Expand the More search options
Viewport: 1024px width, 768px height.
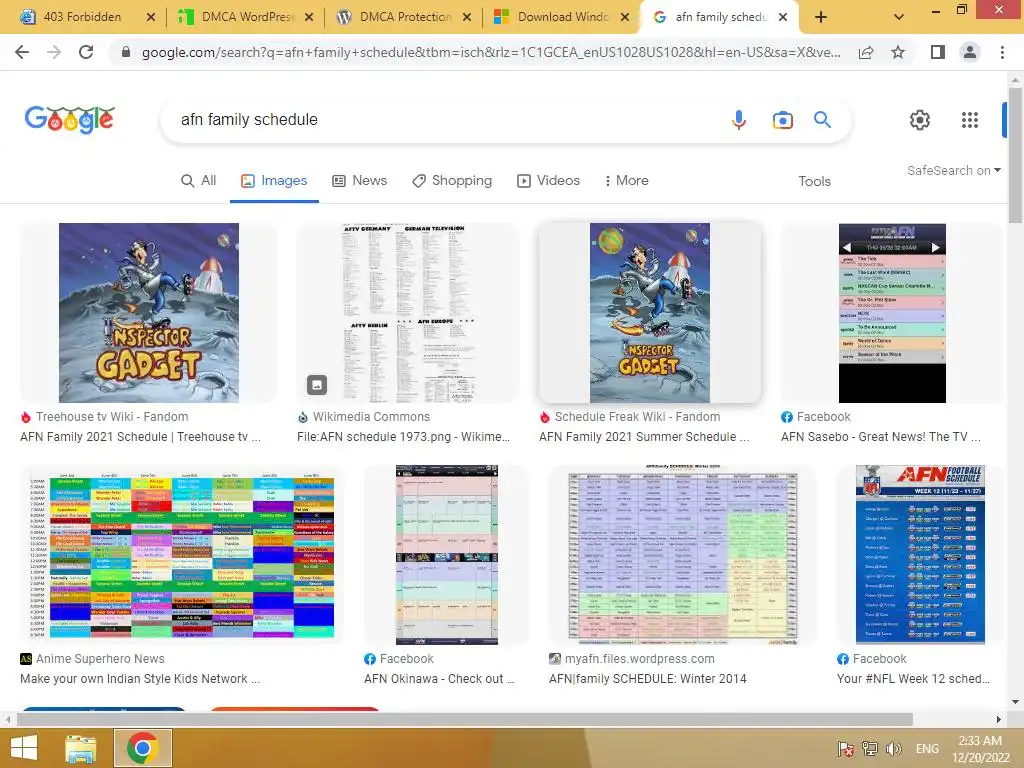626,180
